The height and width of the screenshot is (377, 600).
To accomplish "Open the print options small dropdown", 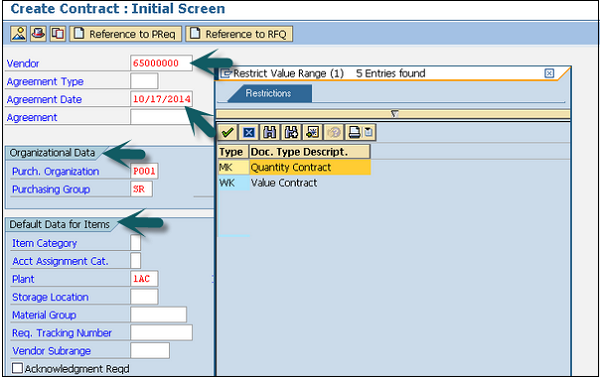I will pyautogui.click(x=369, y=132).
